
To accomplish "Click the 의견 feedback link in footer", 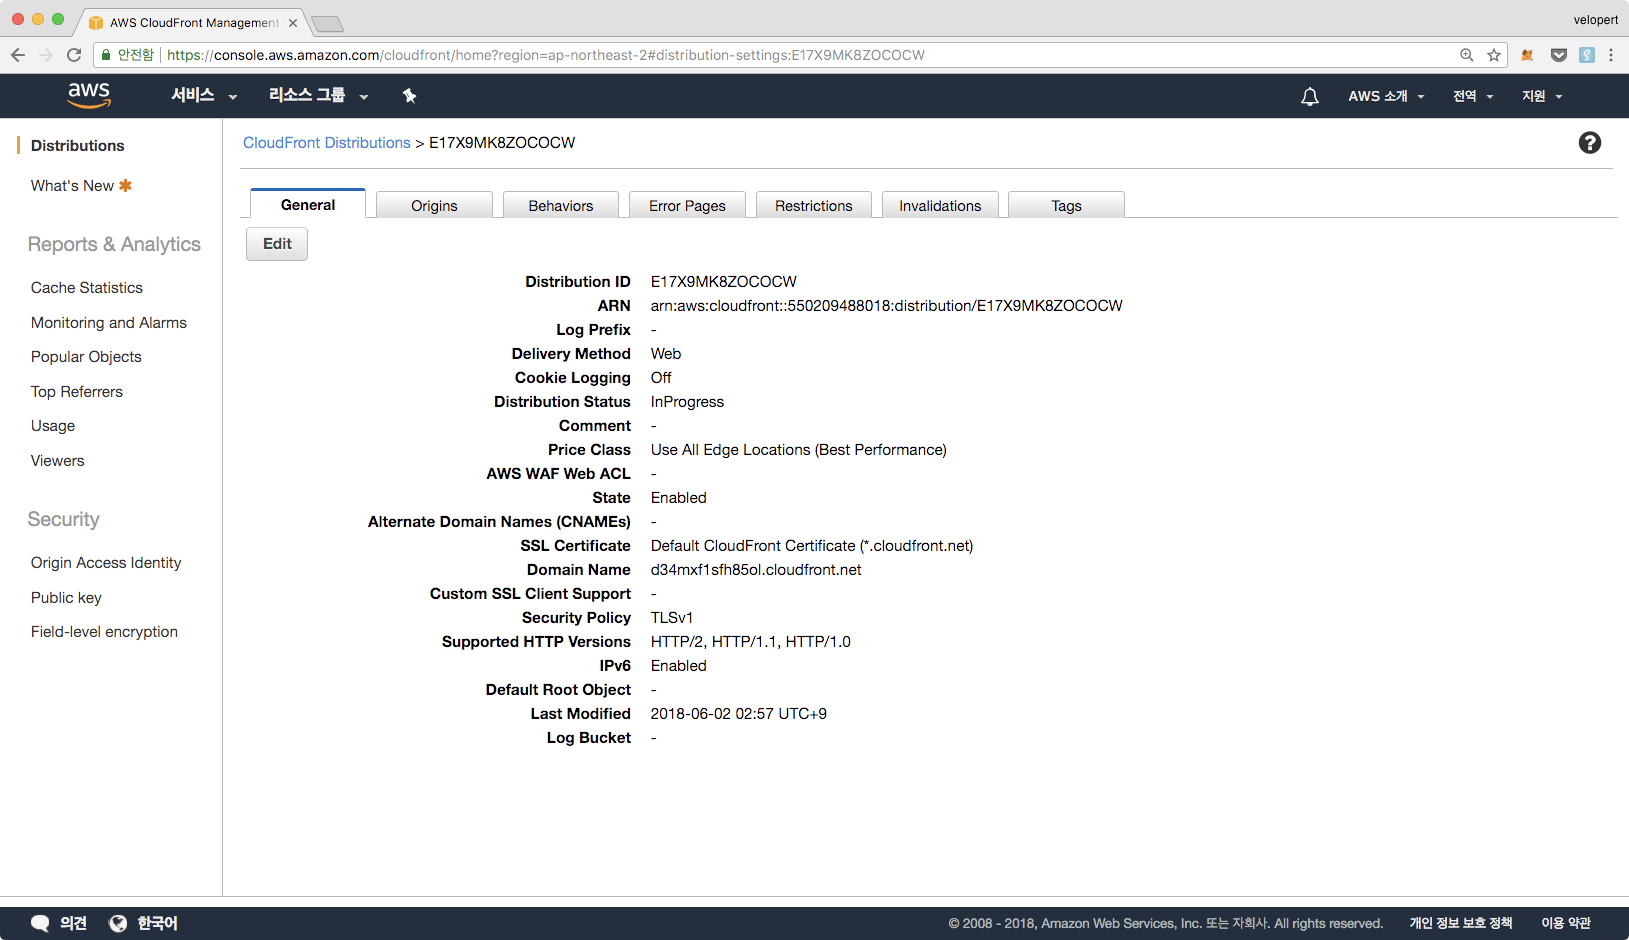I will (x=73, y=923).
